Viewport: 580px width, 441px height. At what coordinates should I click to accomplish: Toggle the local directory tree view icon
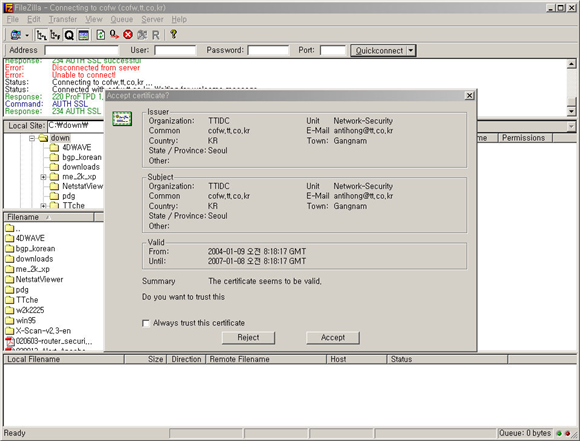[41, 35]
